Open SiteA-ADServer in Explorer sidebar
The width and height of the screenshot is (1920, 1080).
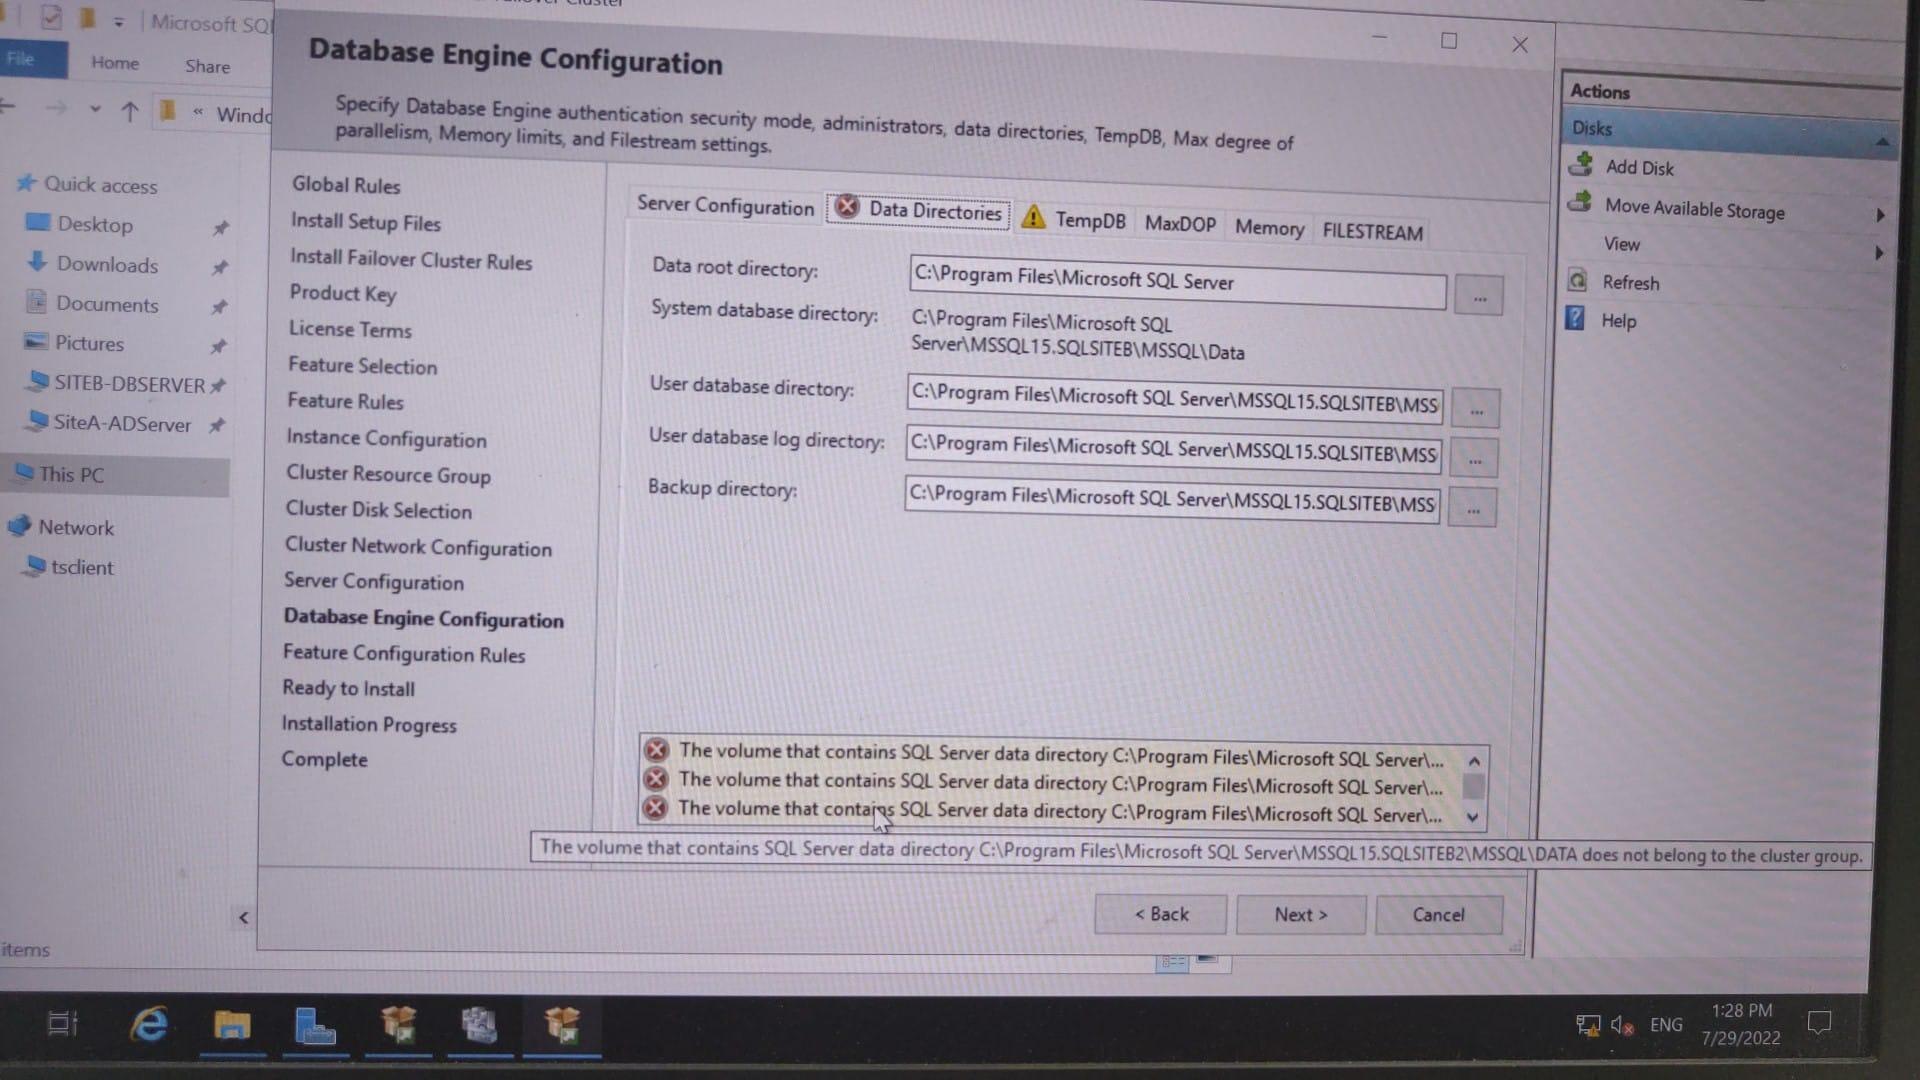pos(121,424)
